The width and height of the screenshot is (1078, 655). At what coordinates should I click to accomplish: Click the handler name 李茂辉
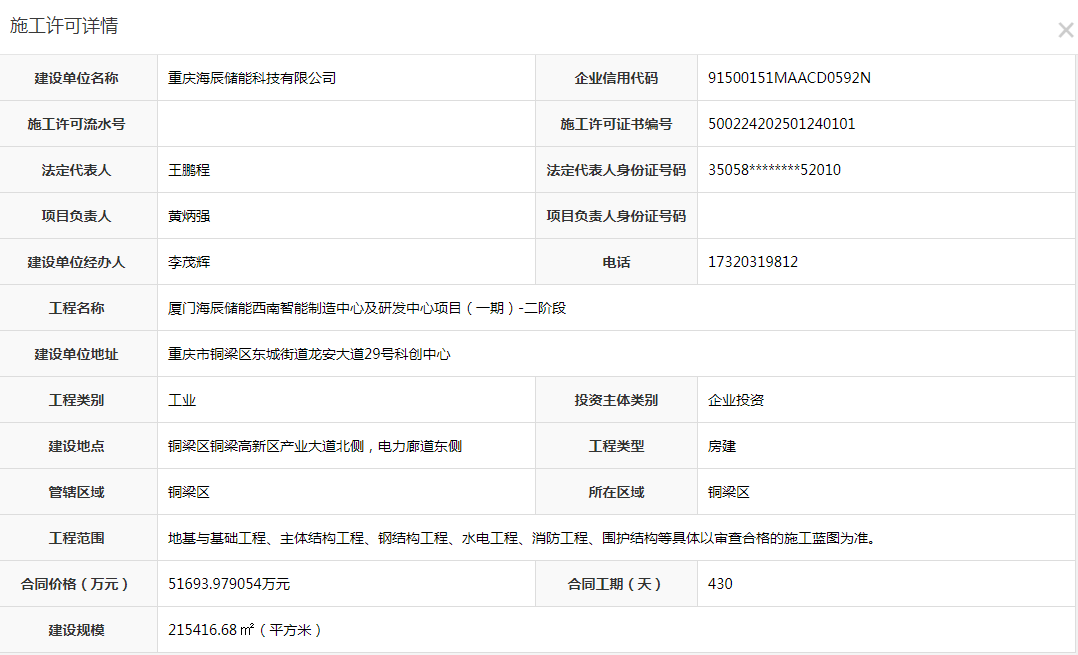coord(189,262)
